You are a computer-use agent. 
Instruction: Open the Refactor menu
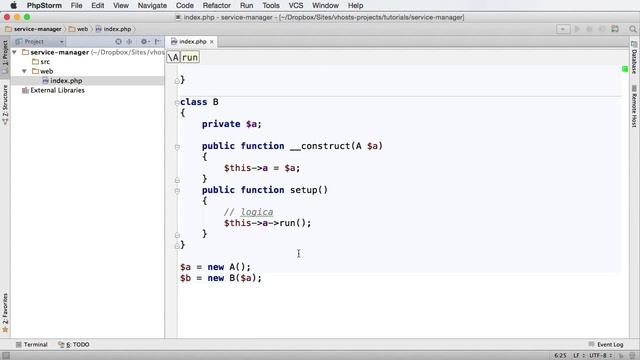pos(217,5)
